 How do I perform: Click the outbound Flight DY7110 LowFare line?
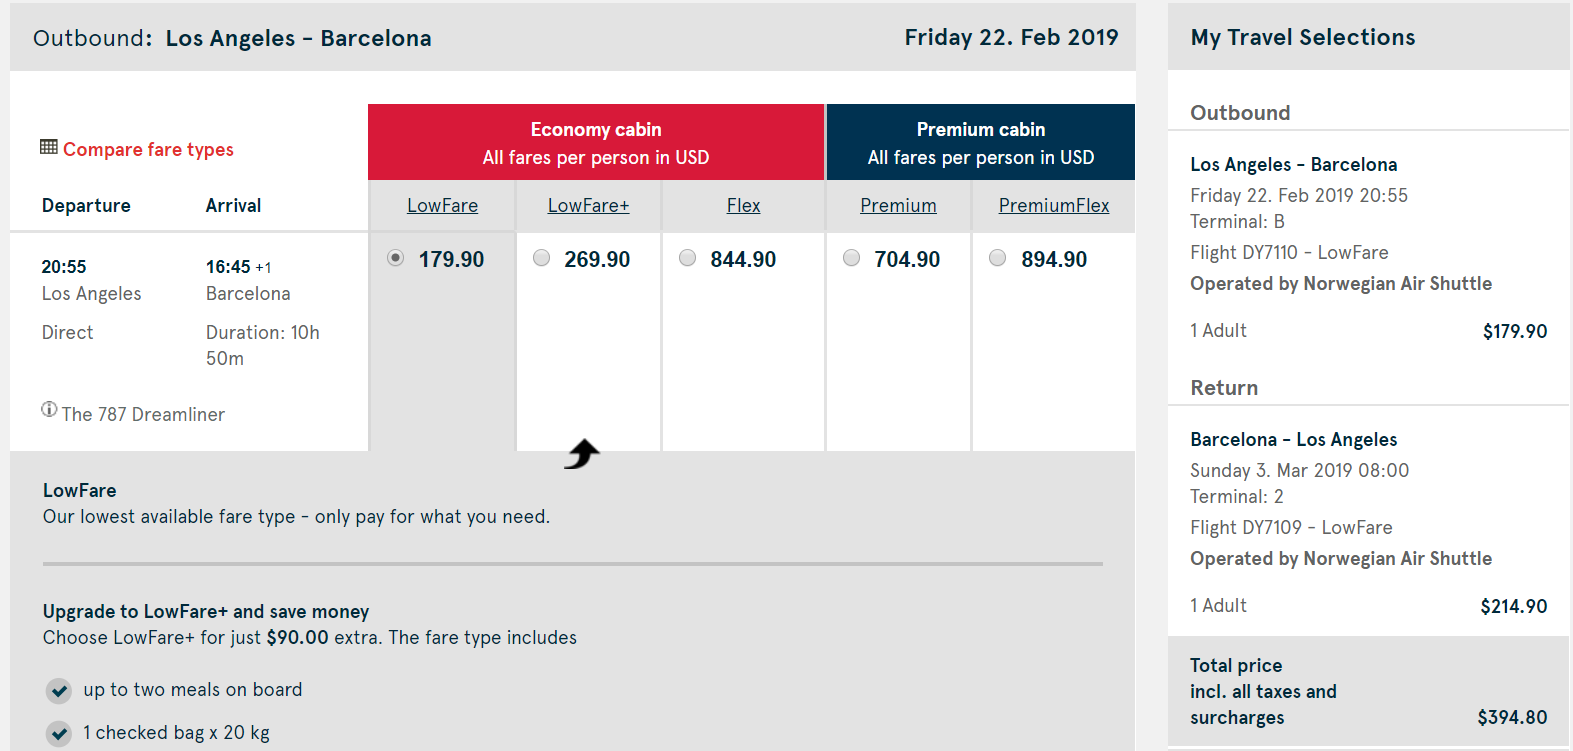(1289, 252)
